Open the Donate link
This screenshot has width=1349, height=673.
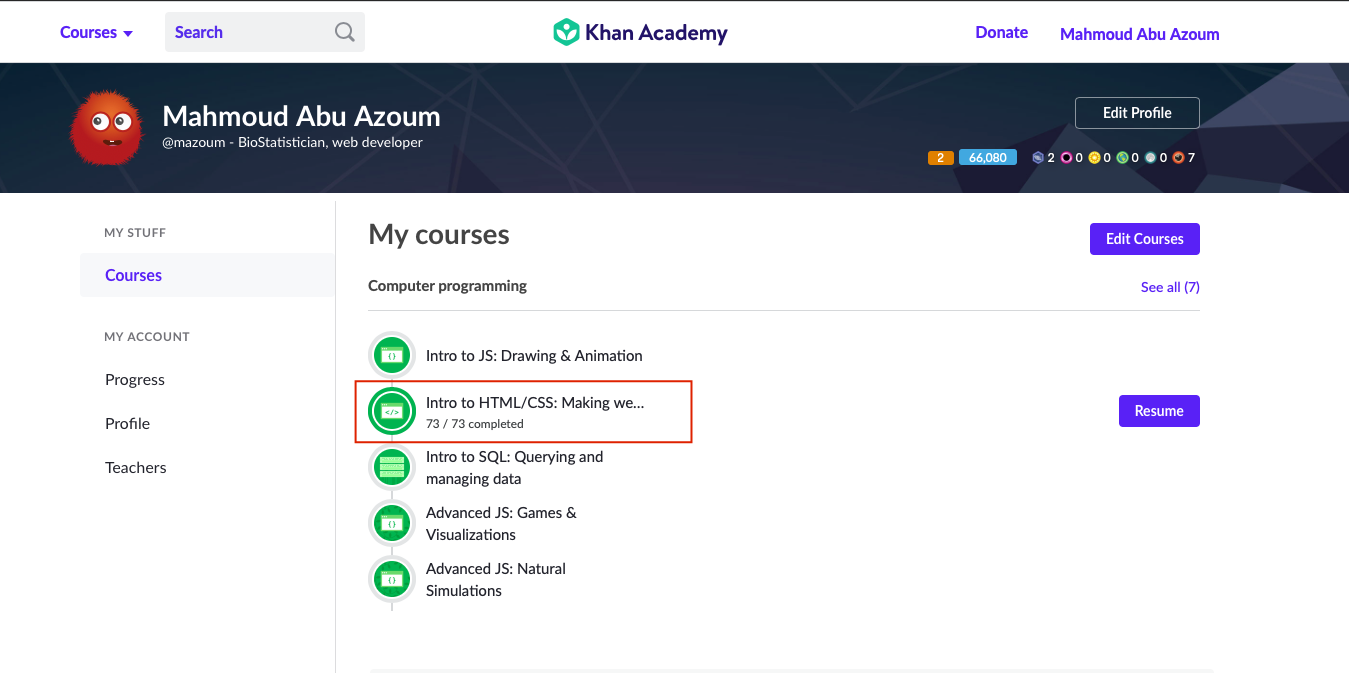pos(1001,32)
